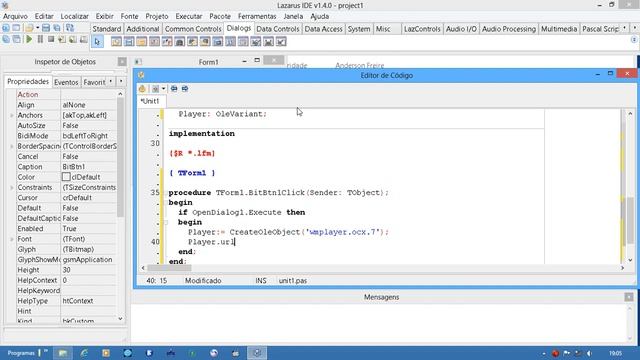Open File Explorer from the taskbar
640x360 pixels.
click(x=62, y=353)
